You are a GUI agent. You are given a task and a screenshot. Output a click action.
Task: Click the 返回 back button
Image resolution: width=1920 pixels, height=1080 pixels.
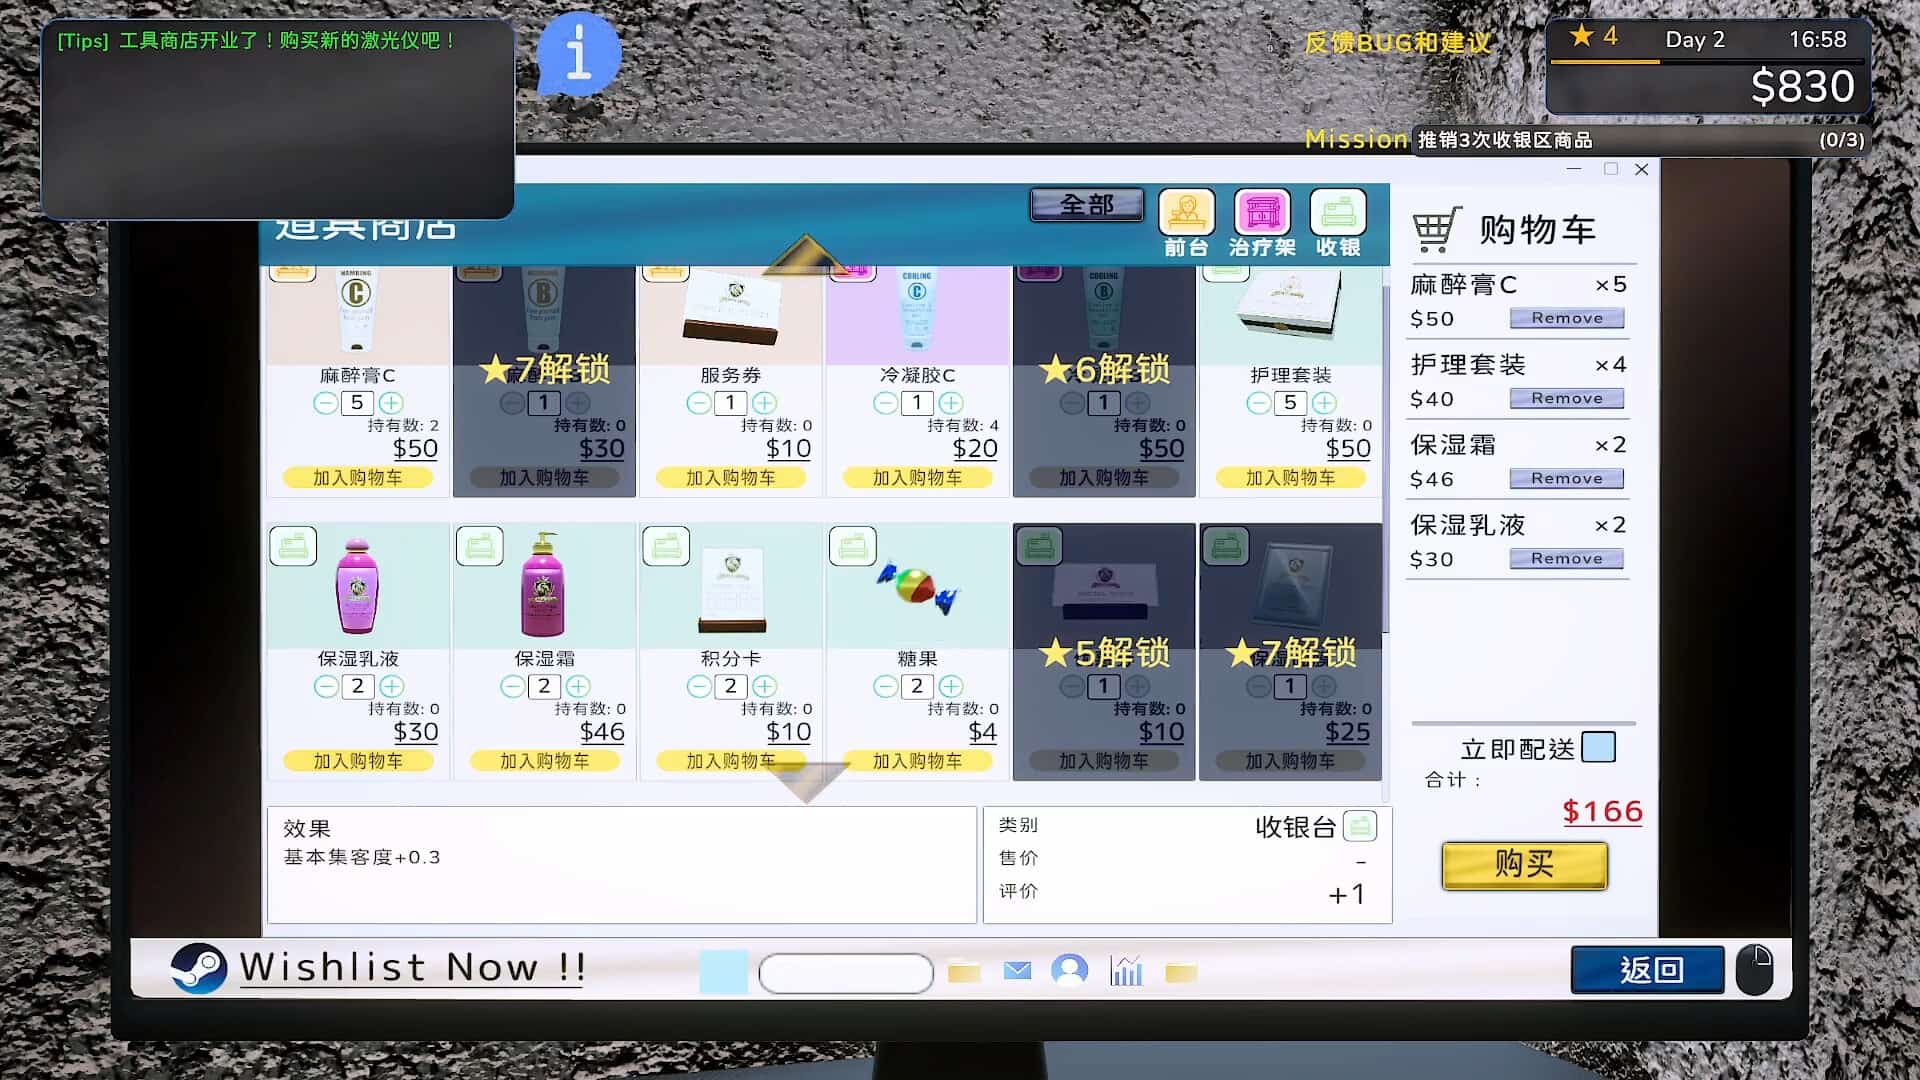point(1648,969)
